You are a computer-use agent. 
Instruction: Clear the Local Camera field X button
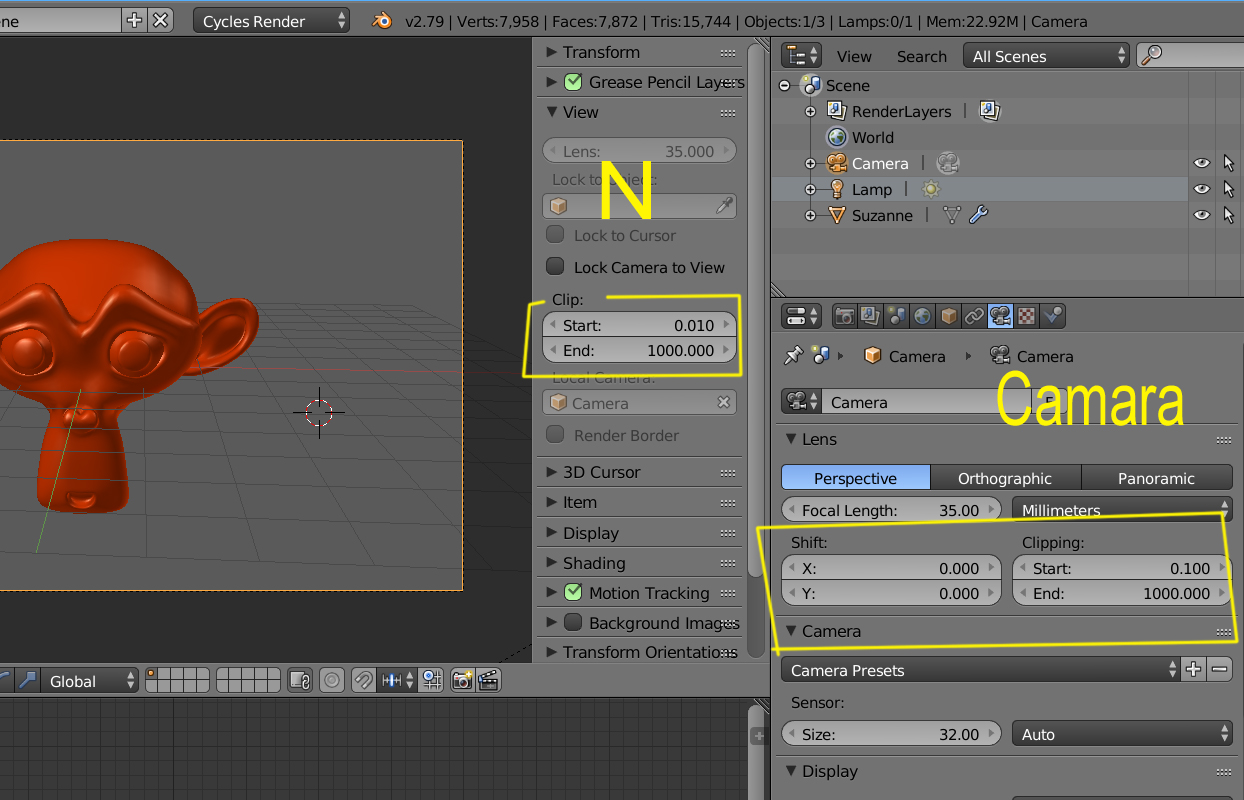(724, 403)
